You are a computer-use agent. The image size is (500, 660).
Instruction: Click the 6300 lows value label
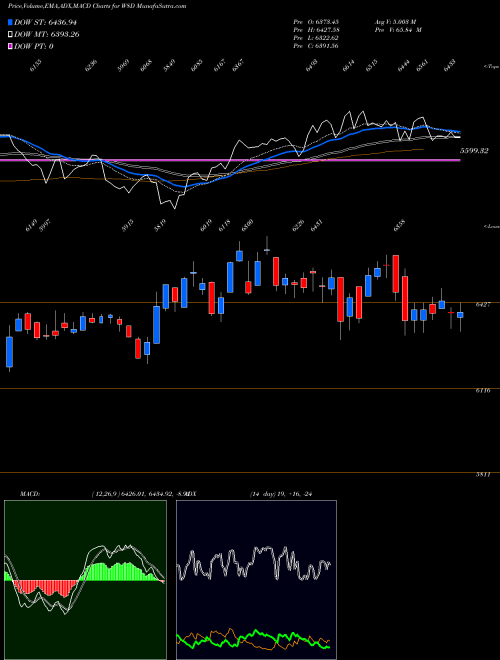pyautogui.click(x=248, y=226)
